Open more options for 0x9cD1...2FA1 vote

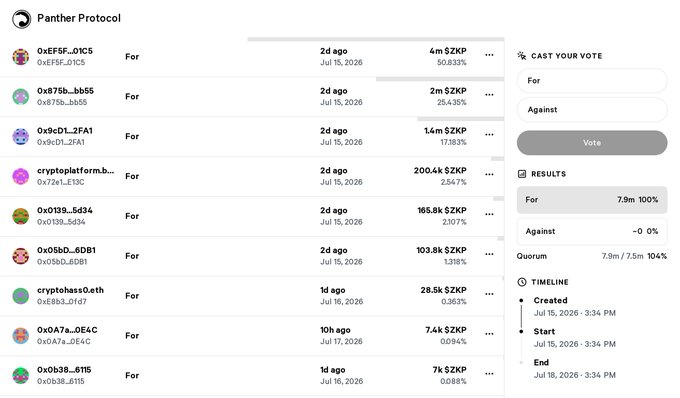click(489, 135)
